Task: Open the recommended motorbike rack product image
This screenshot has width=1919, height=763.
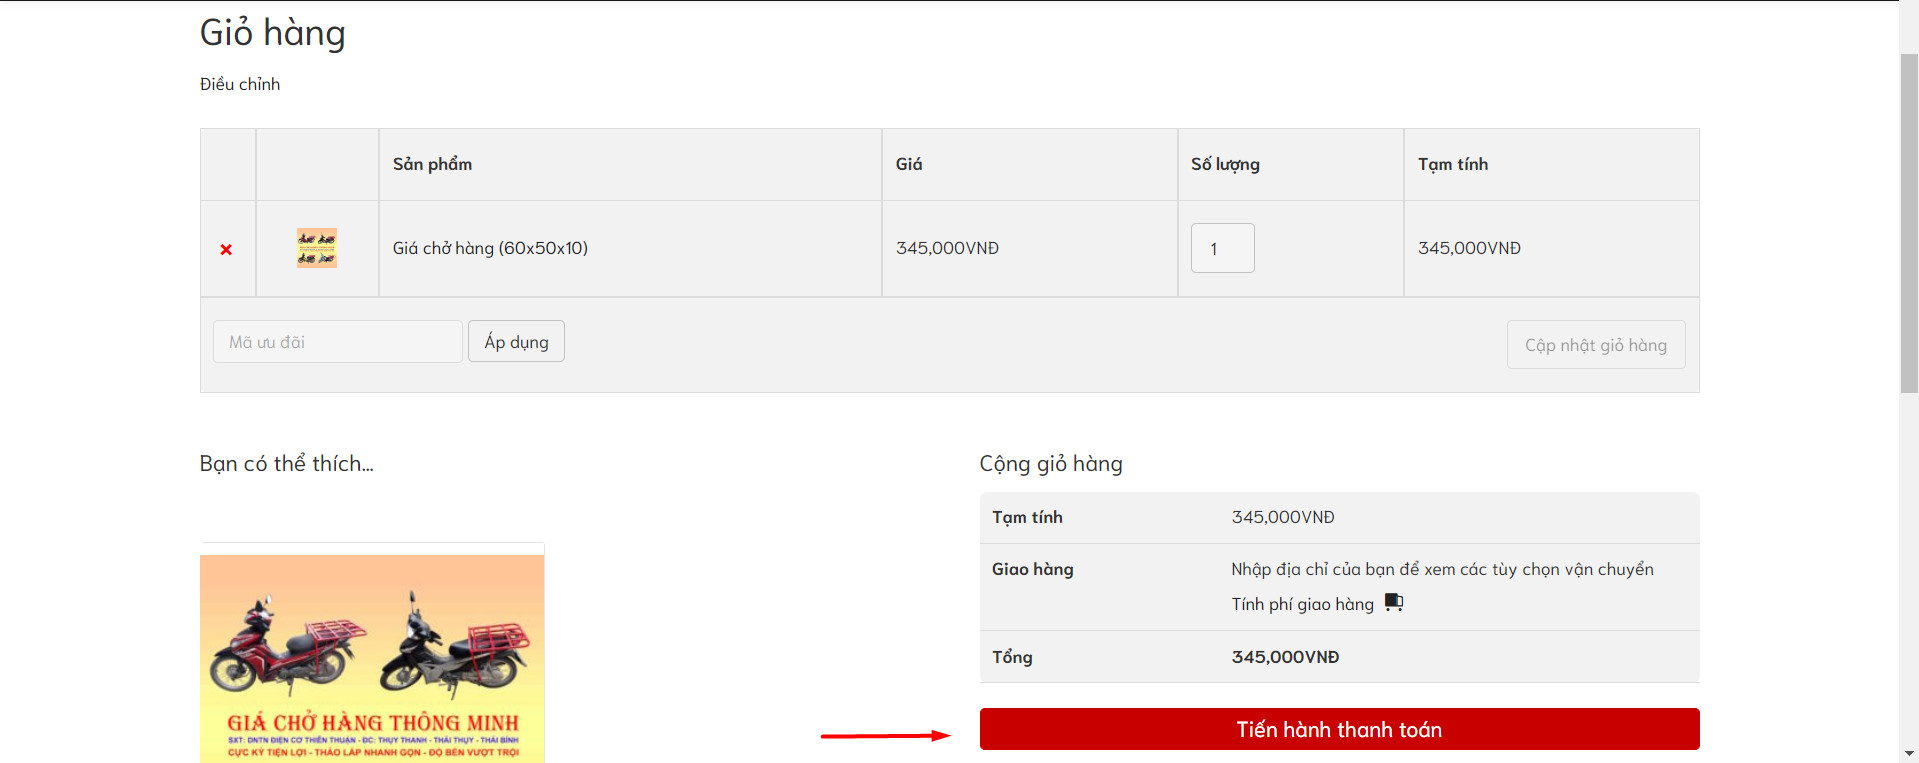Action: pyautogui.click(x=372, y=657)
